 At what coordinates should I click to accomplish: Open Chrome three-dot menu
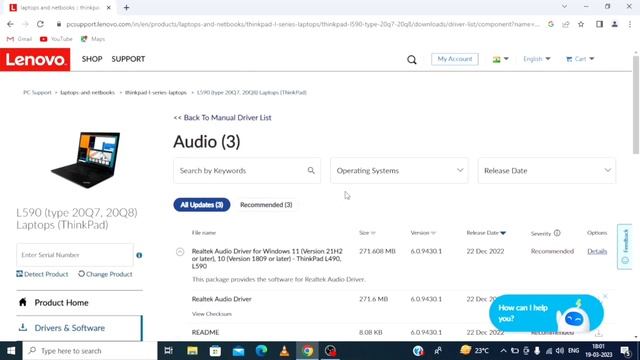coord(630,24)
